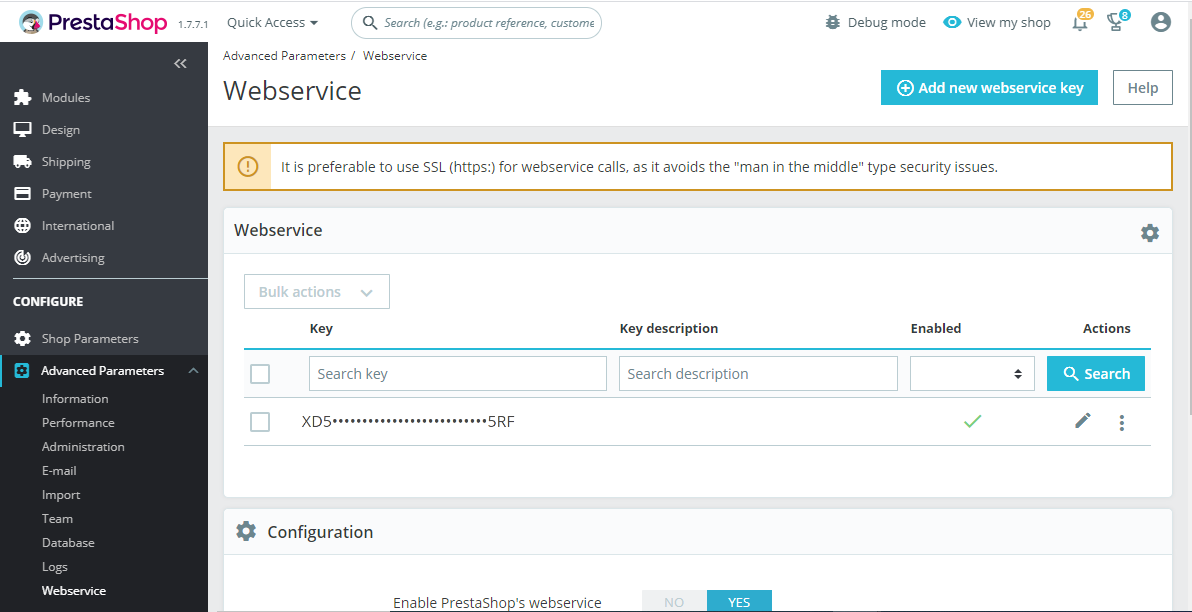Click Advanced Parameters breadcrumb link
The image size is (1192, 612).
(x=284, y=55)
